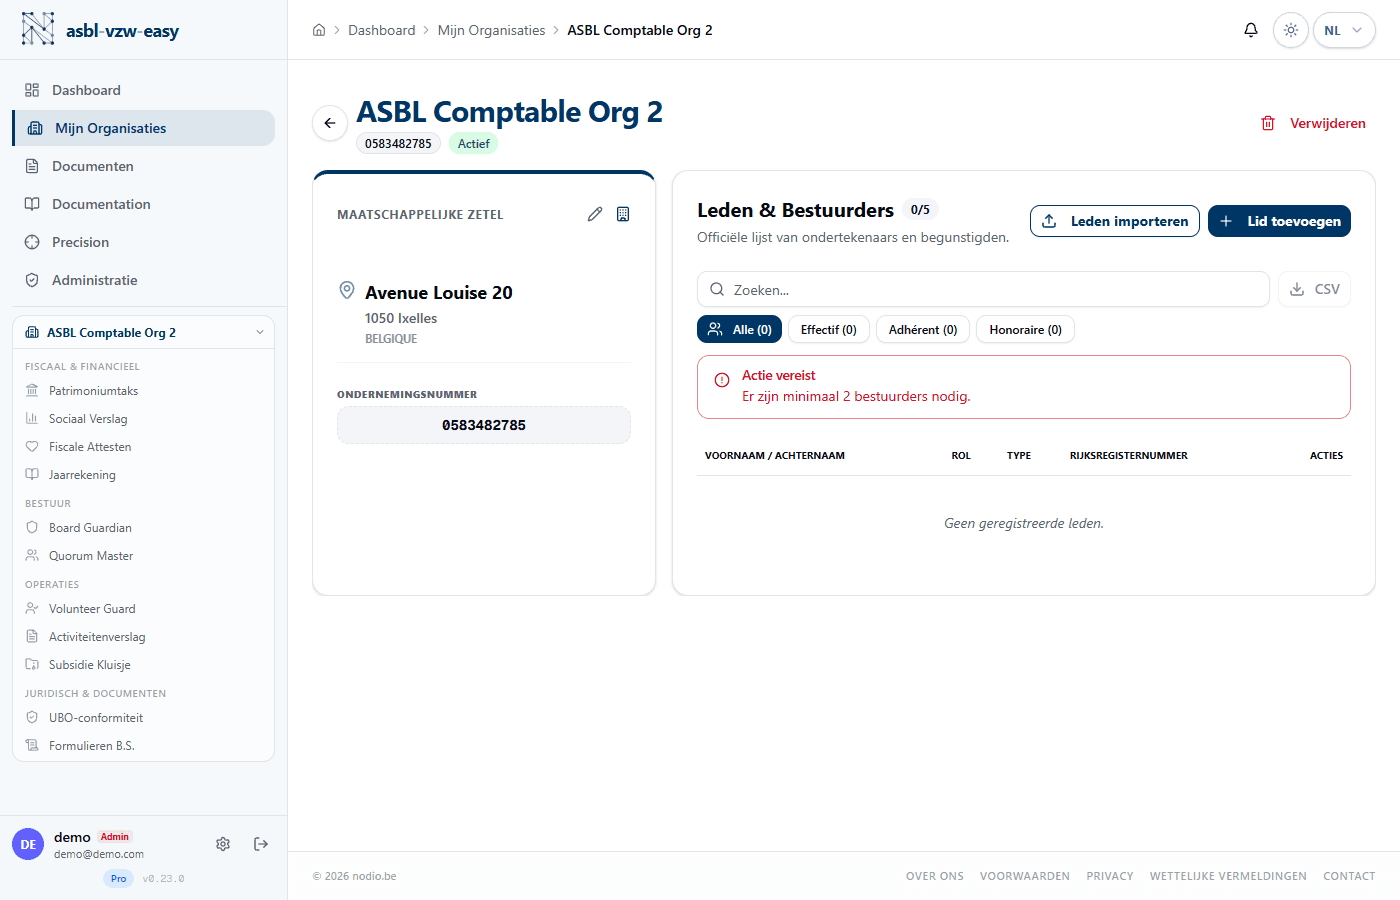Open Precision in the sidebar
The width and height of the screenshot is (1400, 900).
tap(143, 242)
